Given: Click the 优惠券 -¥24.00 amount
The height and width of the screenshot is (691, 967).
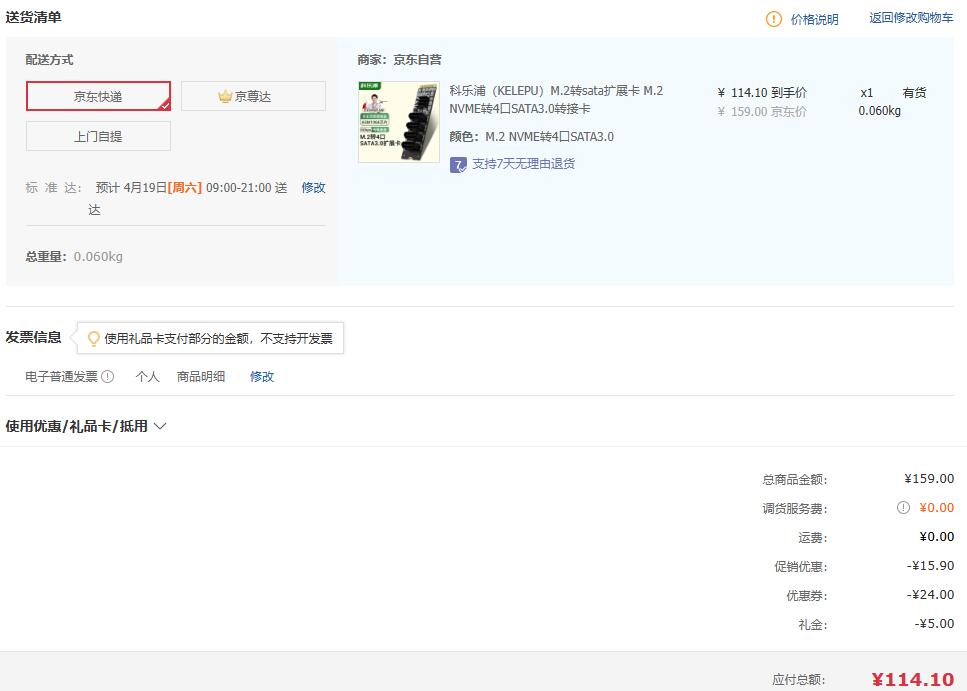Looking at the screenshot, I should click(930, 595).
